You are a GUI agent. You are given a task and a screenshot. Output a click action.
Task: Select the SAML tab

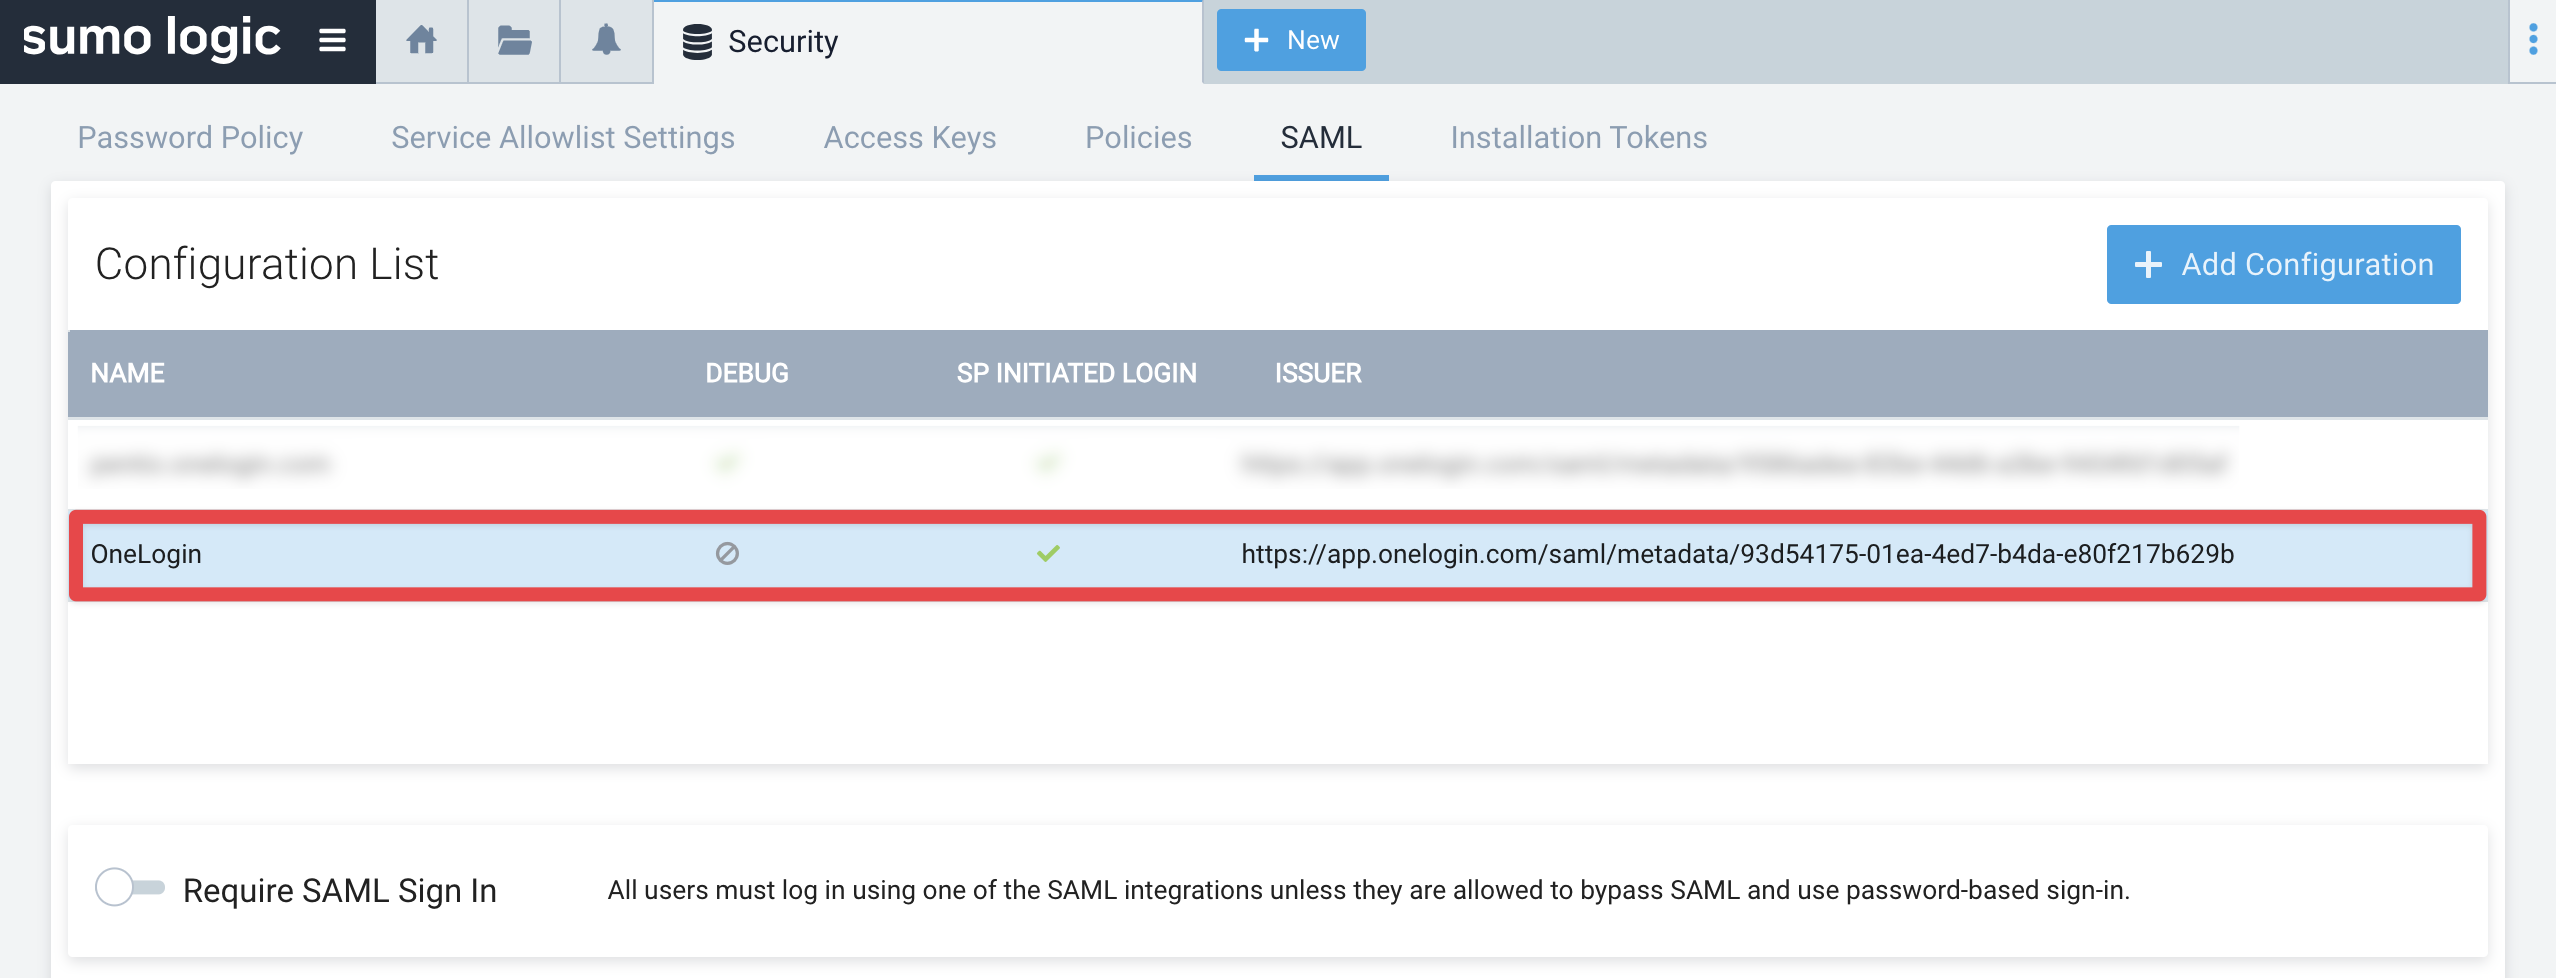1321,137
